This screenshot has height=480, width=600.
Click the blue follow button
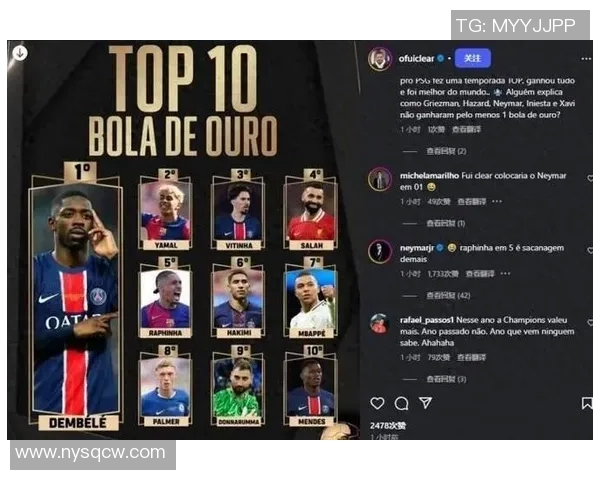pos(473,59)
